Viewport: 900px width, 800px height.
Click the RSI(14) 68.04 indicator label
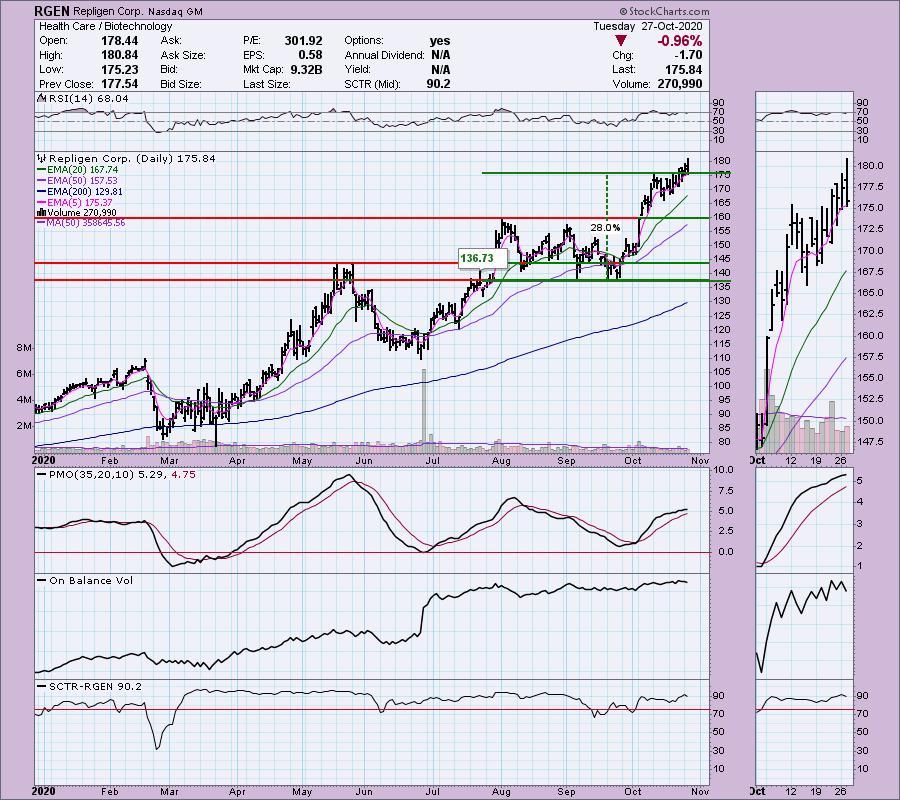(89, 99)
